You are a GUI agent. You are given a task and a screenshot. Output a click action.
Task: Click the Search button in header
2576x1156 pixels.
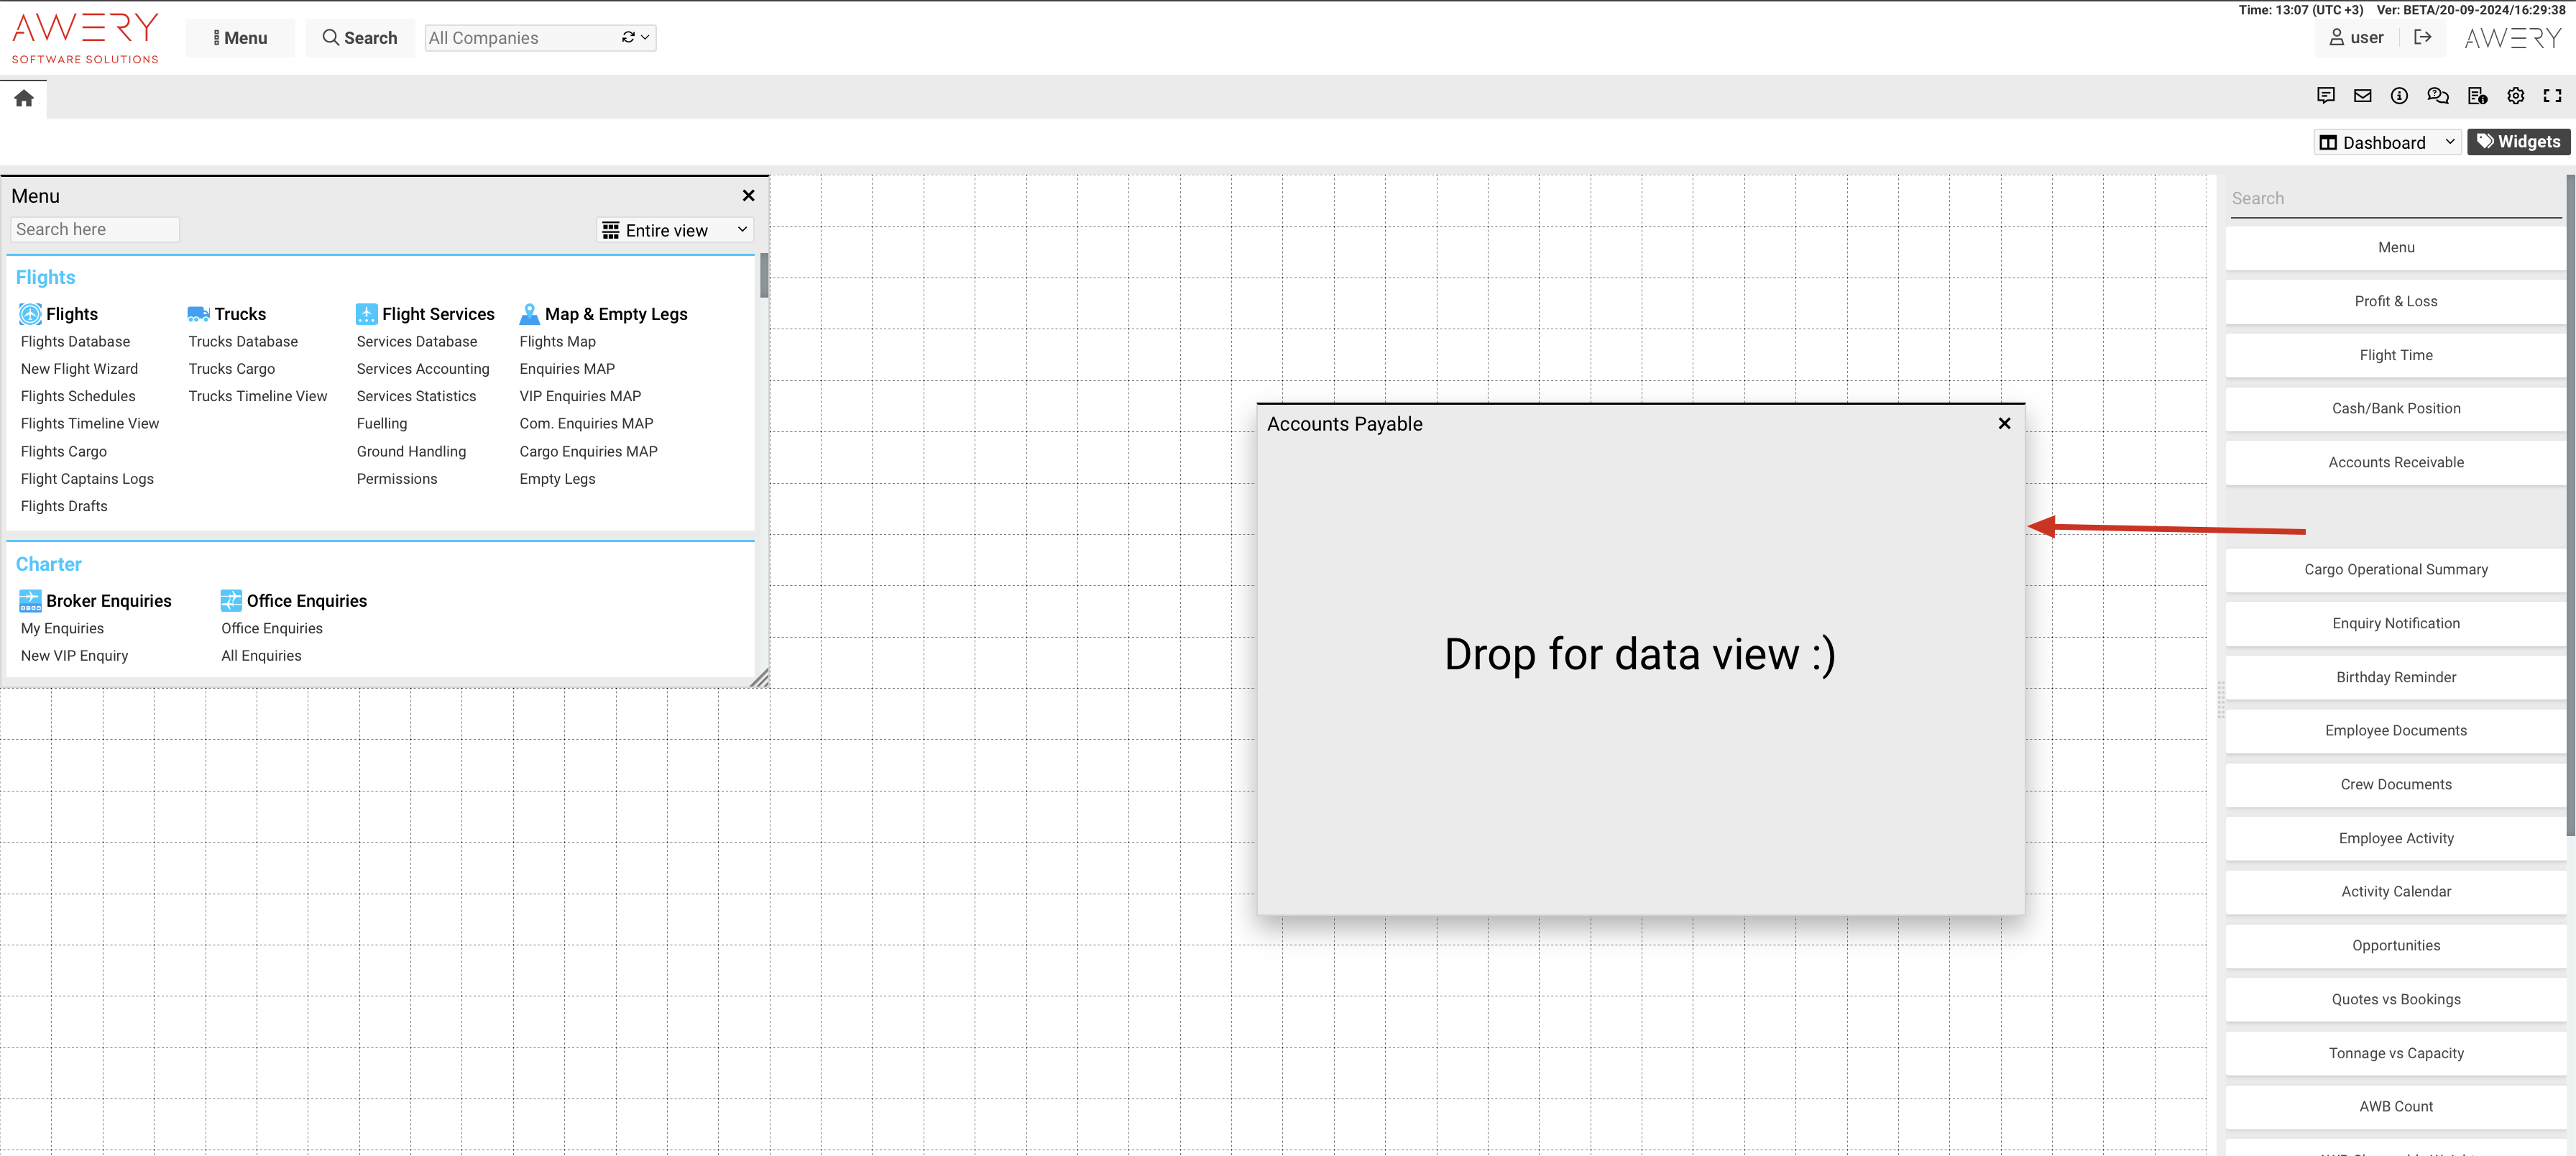tap(360, 38)
